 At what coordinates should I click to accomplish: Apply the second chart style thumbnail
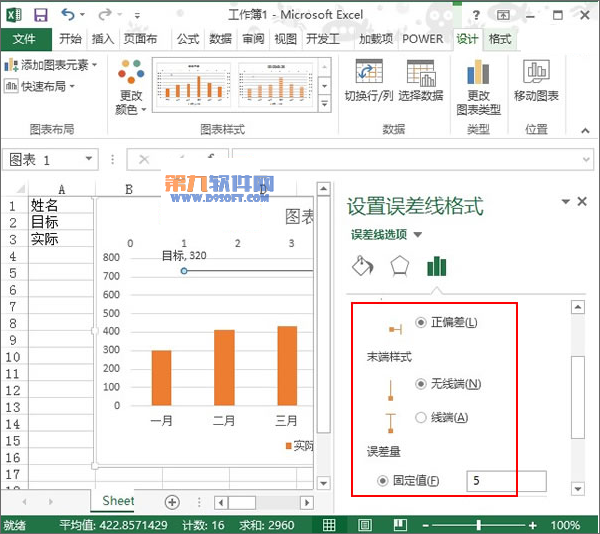276,85
